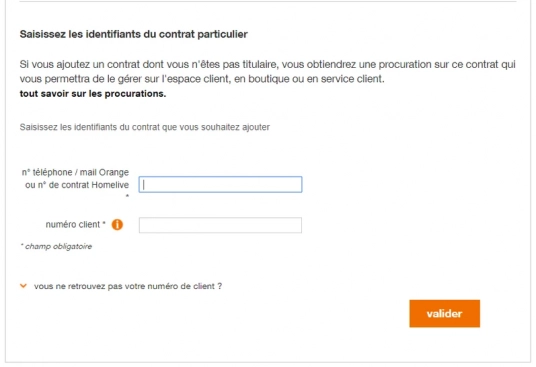
Task: Click the 'ou n° de contrat Homelive' label line
Action: (77, 185)
